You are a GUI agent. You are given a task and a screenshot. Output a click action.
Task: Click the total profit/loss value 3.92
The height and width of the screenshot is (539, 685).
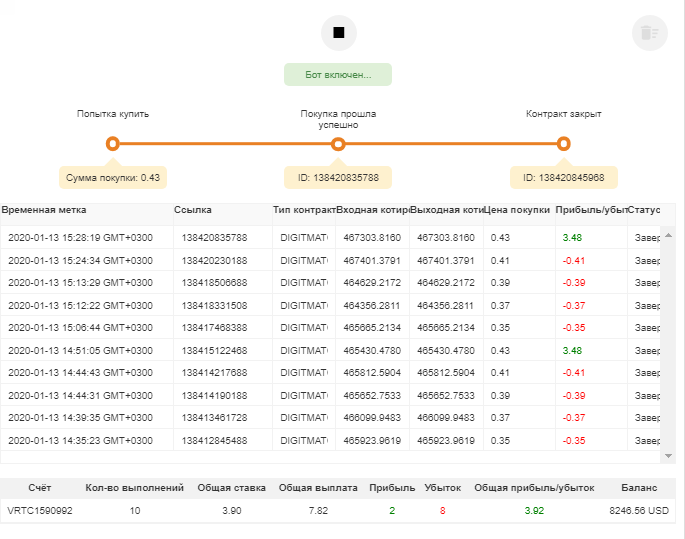tap(534, 511)
